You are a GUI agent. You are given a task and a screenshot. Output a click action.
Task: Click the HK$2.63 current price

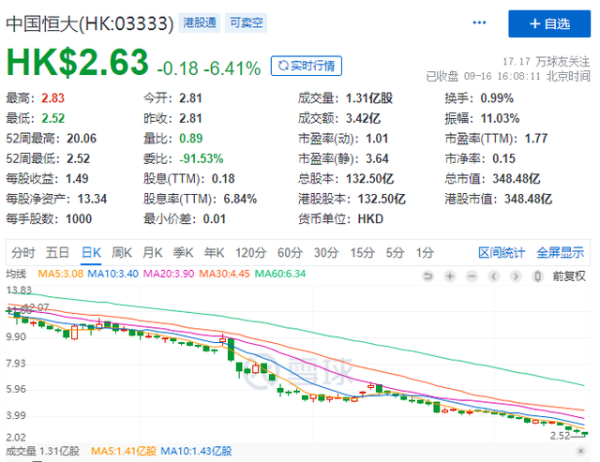[x=77, y=62]
